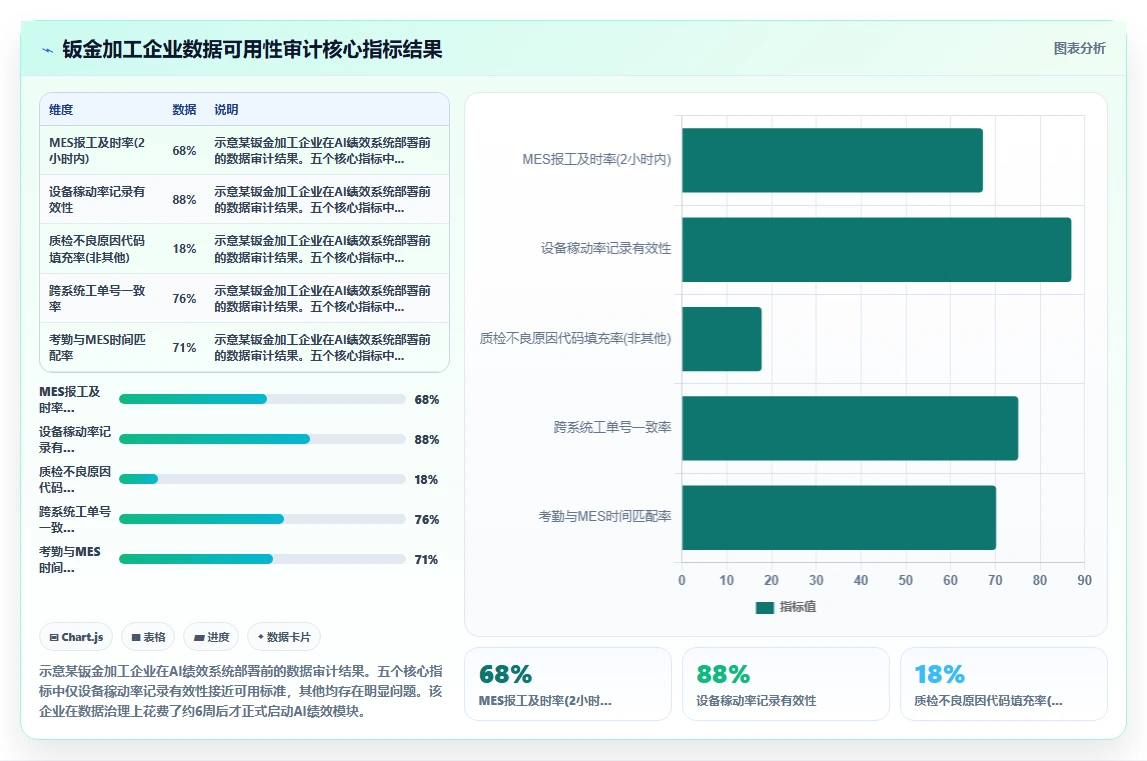Click the 71% label beside progress bar
This screenshot has height=761, width=1147.
click(426, 560)
